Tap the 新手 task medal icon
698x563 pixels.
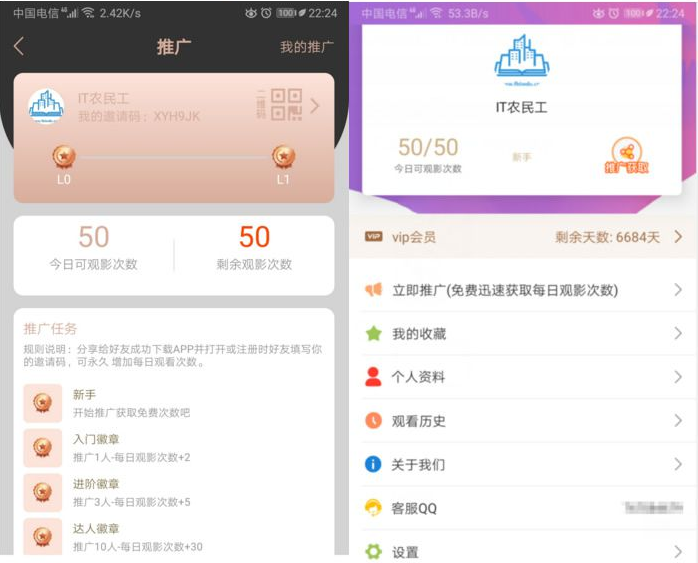coord(43,403)
